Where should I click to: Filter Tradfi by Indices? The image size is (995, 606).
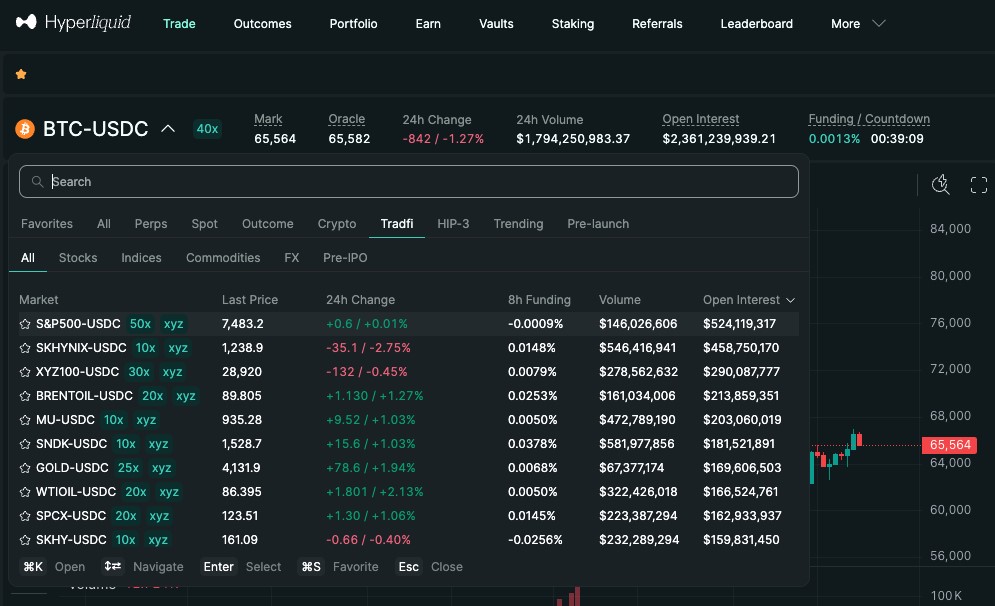point(141,258)
